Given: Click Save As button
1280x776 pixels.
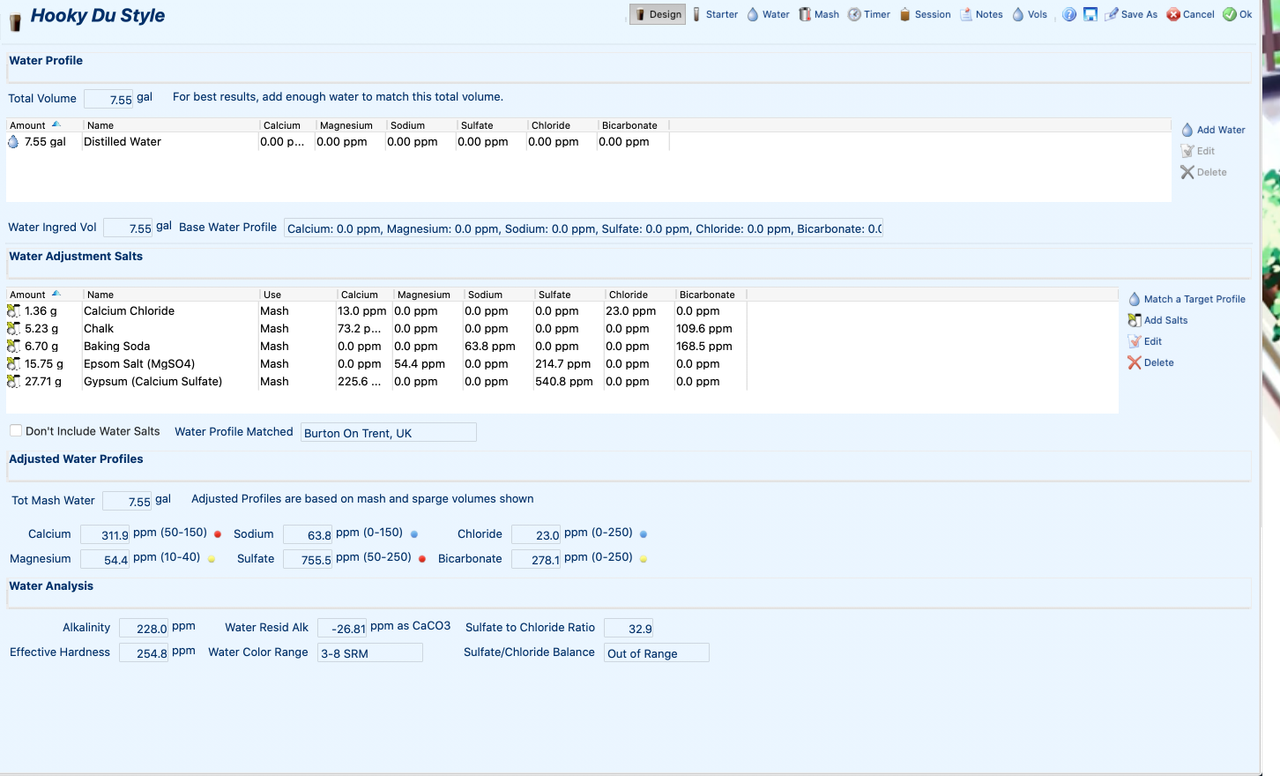Looking at the screenshot, I should click(x=1131, y=14).
